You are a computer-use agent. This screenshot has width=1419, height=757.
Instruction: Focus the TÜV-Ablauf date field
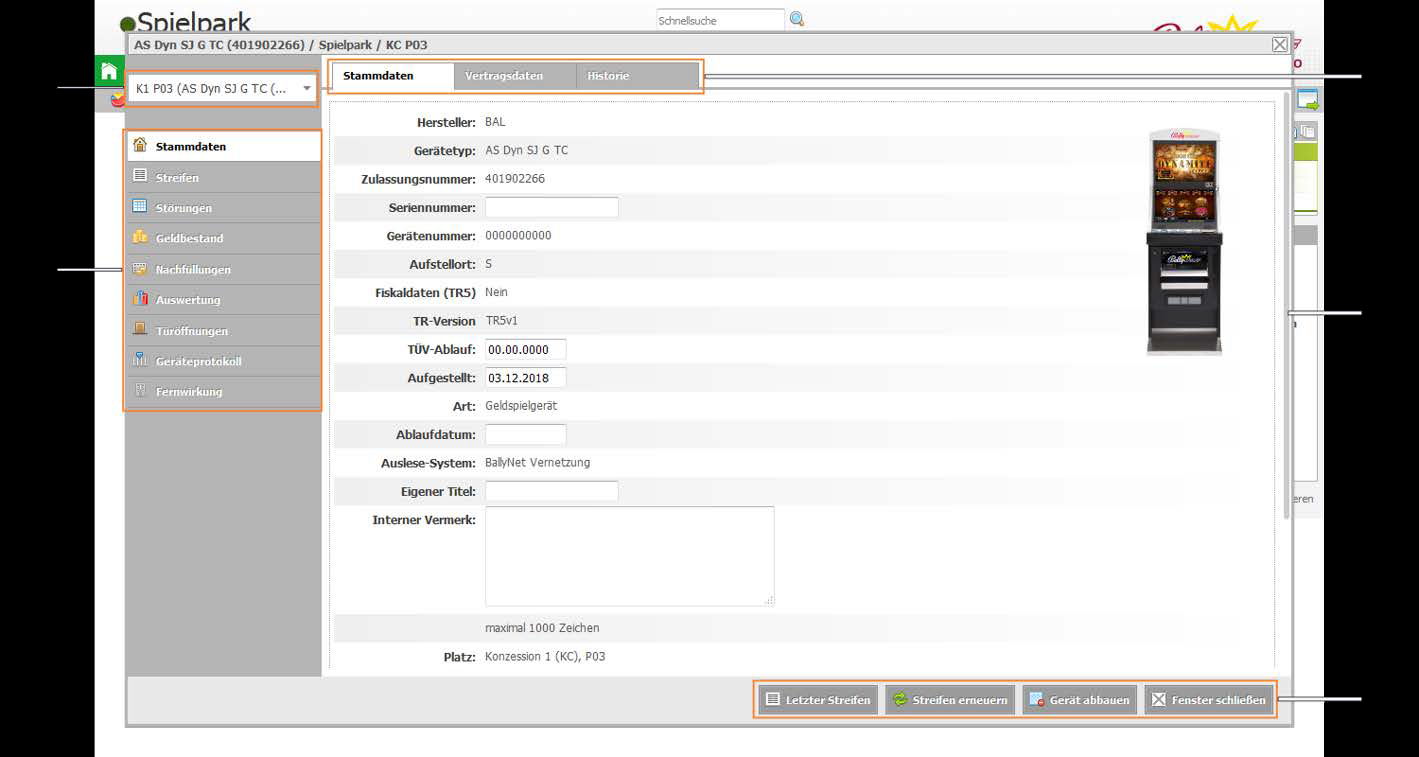tap(526, 349)
